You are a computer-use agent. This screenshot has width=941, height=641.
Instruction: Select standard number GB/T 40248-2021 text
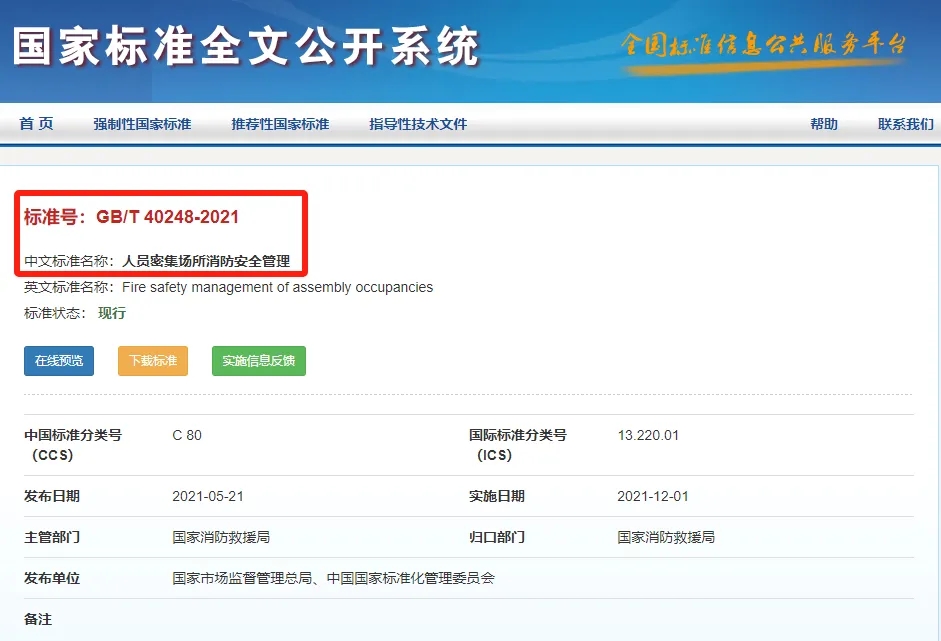click(x=167, y=217)
